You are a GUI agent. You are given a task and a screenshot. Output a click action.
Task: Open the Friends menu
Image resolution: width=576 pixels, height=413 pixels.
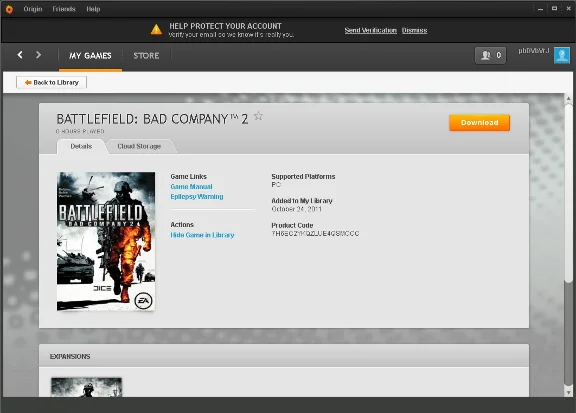(64, 9)
